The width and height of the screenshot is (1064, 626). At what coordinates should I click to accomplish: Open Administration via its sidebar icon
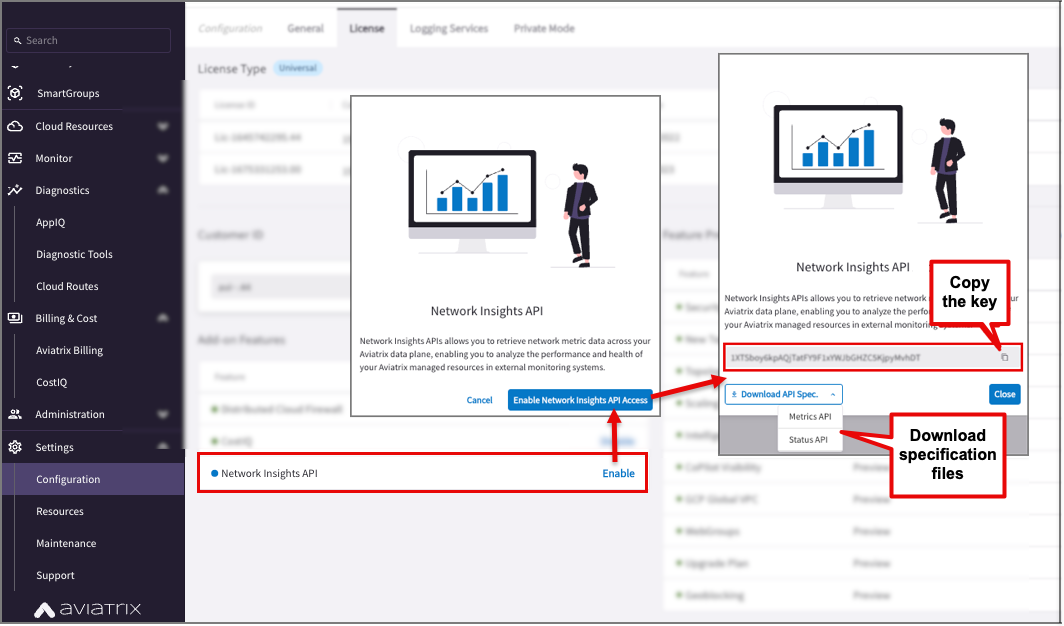tap(14, 414)
